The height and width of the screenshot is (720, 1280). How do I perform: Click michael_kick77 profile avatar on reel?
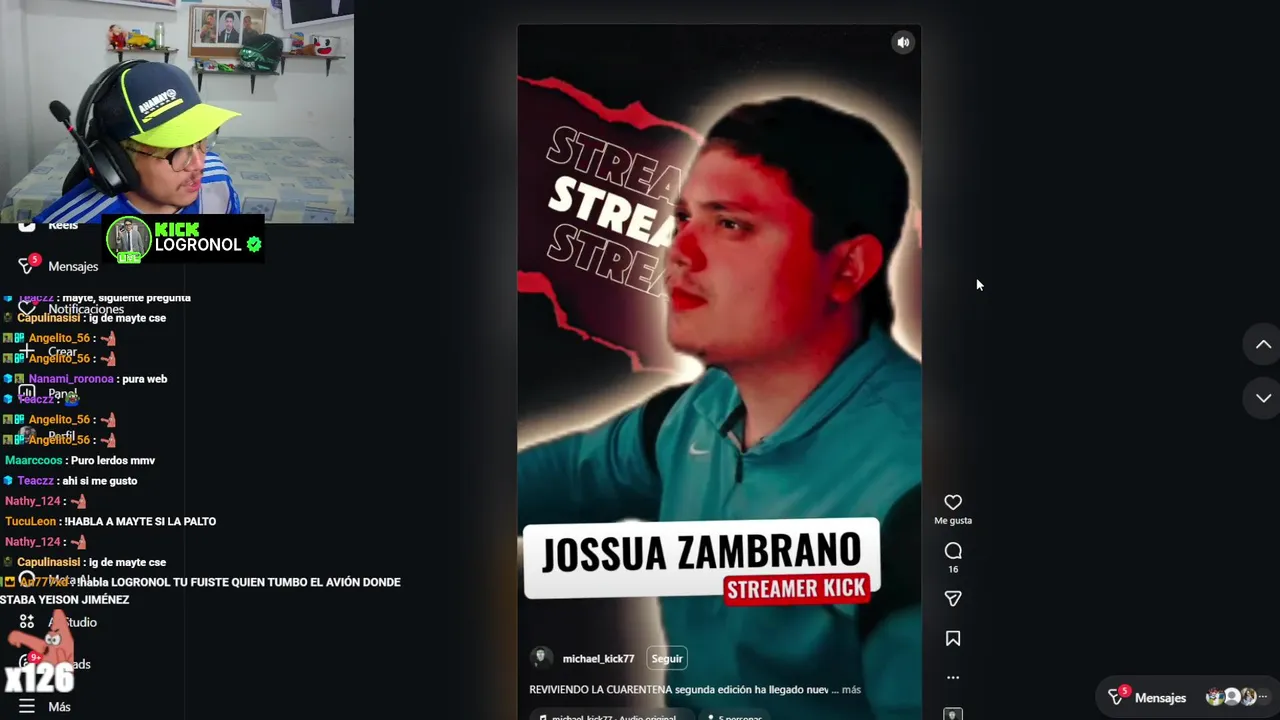(x=541, y=658)
